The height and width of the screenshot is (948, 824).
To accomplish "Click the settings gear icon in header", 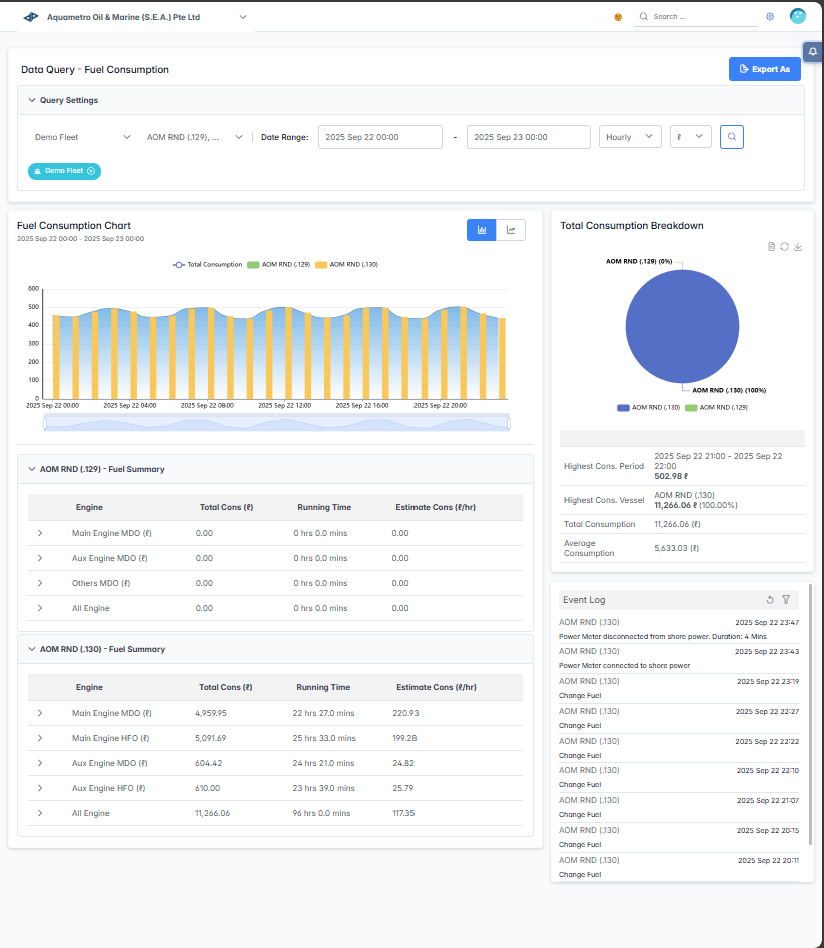I will [x=770, y=17].
